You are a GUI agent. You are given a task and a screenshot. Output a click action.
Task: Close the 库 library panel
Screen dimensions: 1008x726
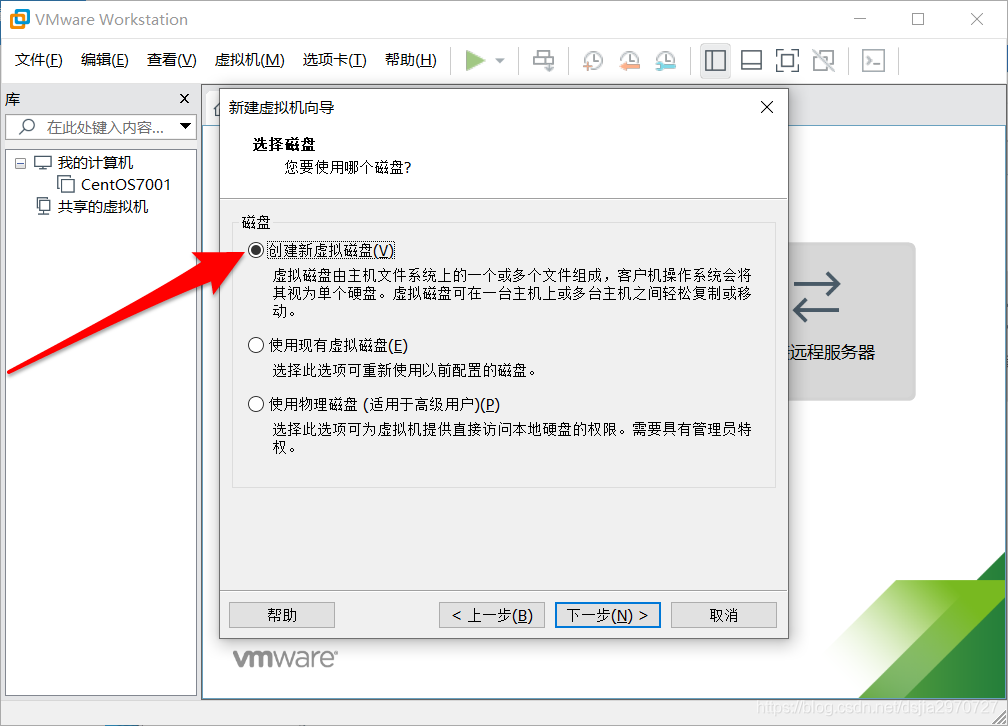(184, 98)
